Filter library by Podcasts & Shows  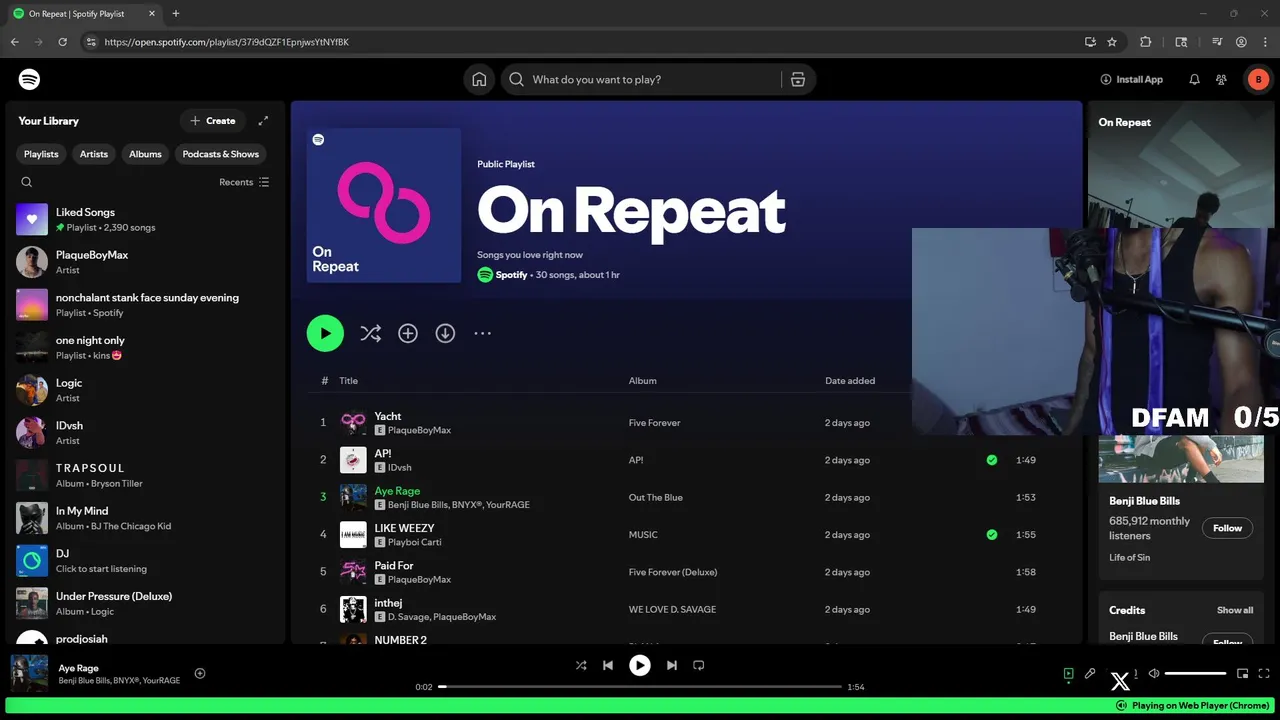(x=220, y=154)
